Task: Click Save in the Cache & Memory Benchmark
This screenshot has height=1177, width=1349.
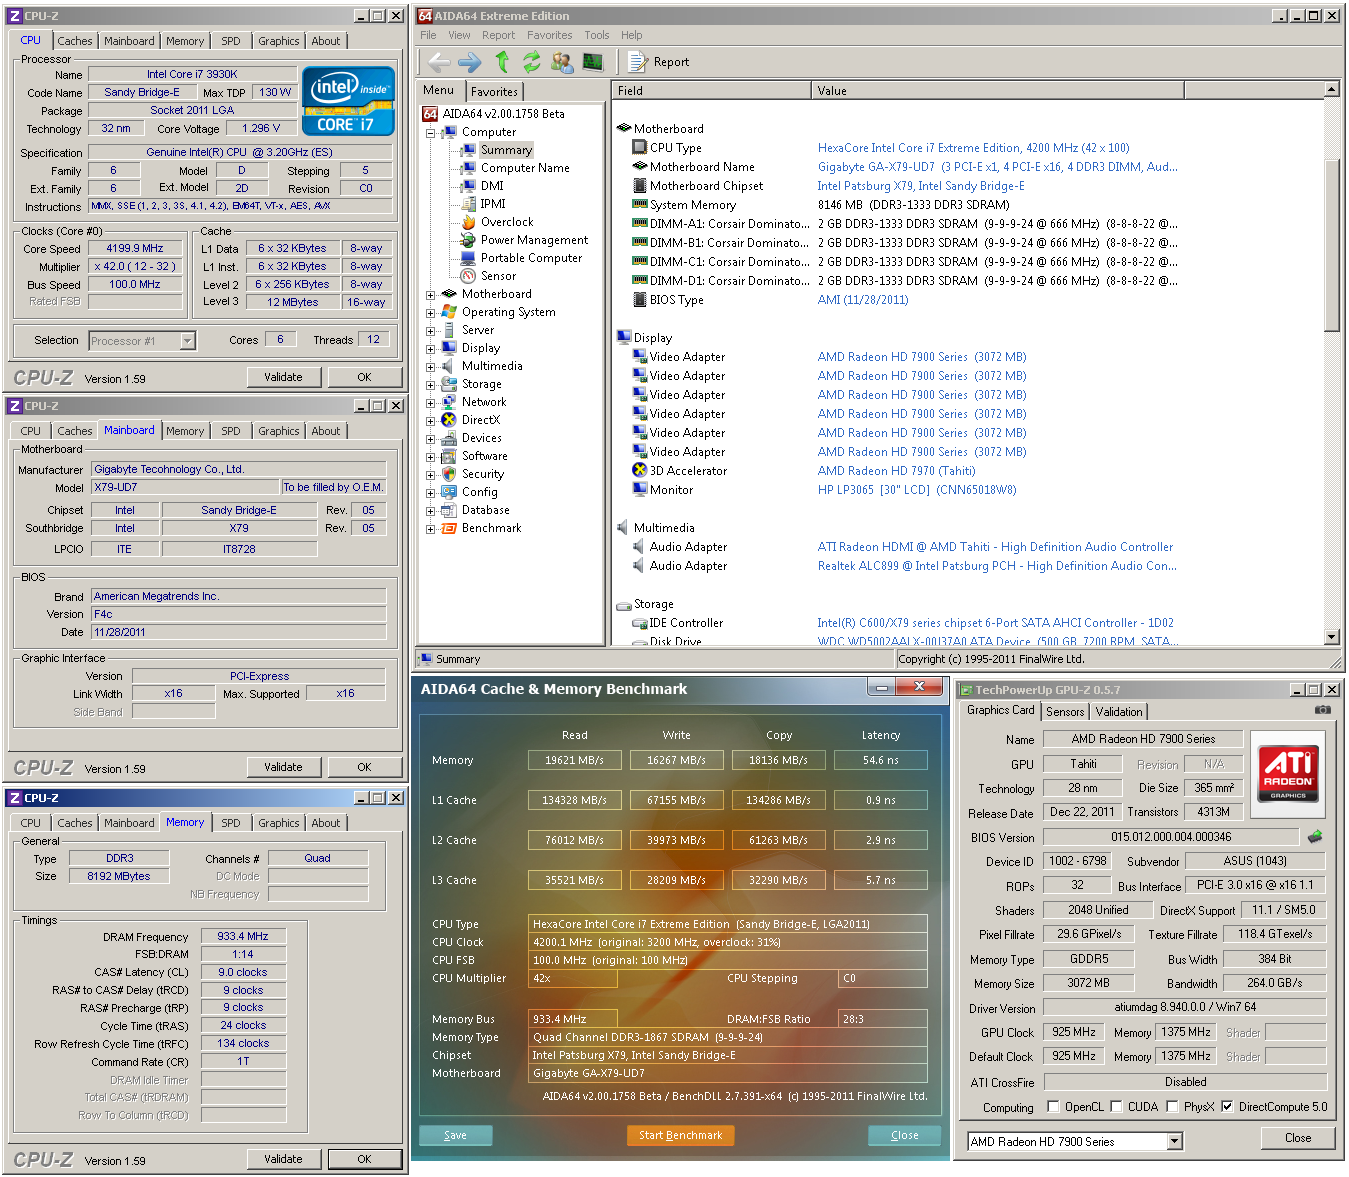Action: click(x=456, y=1135)
